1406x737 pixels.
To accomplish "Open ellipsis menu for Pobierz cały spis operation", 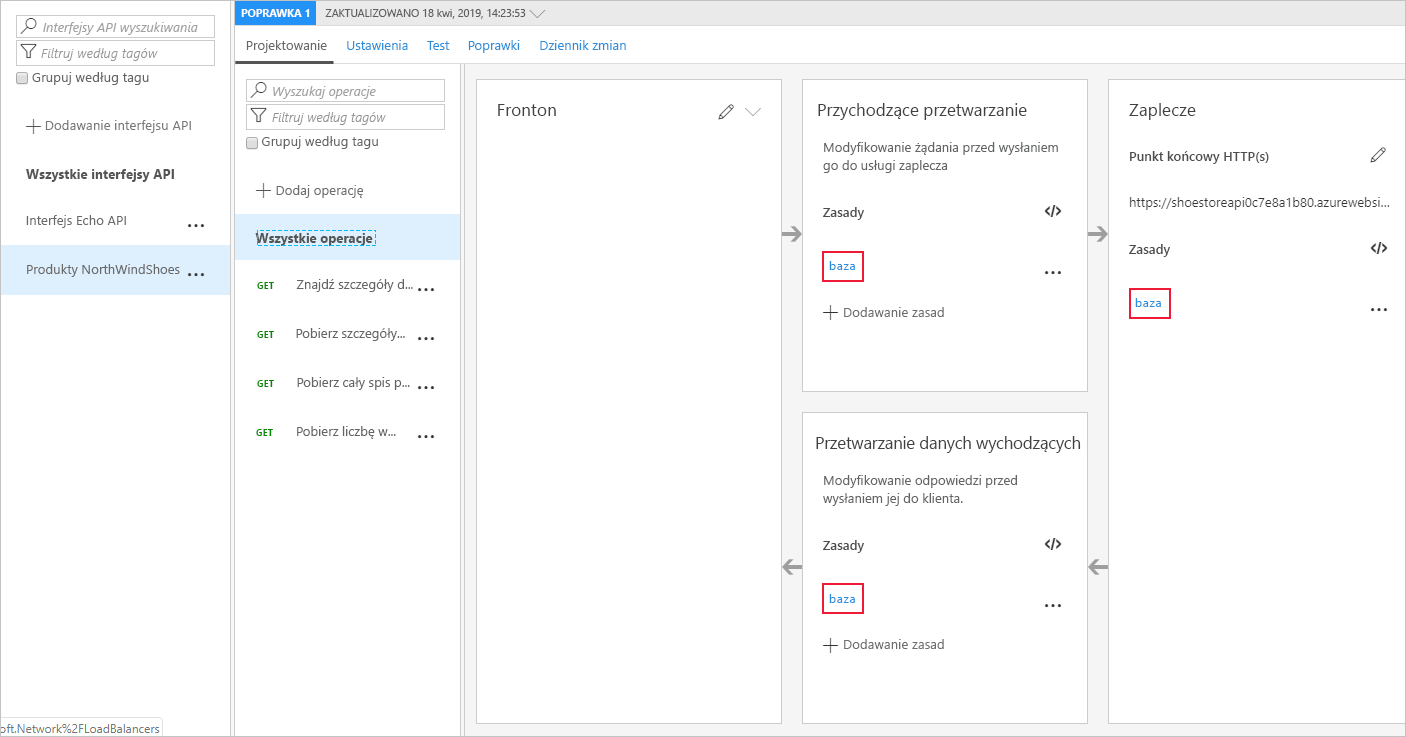I will (426, 388).
